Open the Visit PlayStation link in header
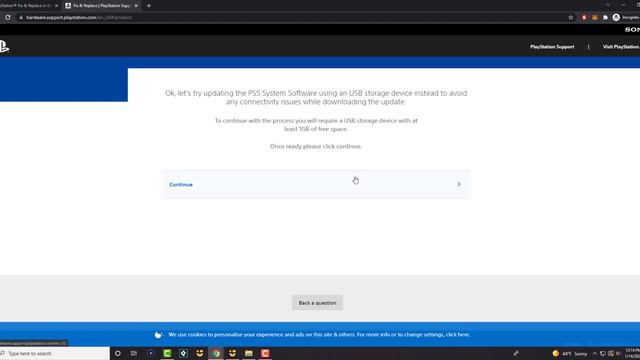 pyautogui.click(x=621, y=47)
